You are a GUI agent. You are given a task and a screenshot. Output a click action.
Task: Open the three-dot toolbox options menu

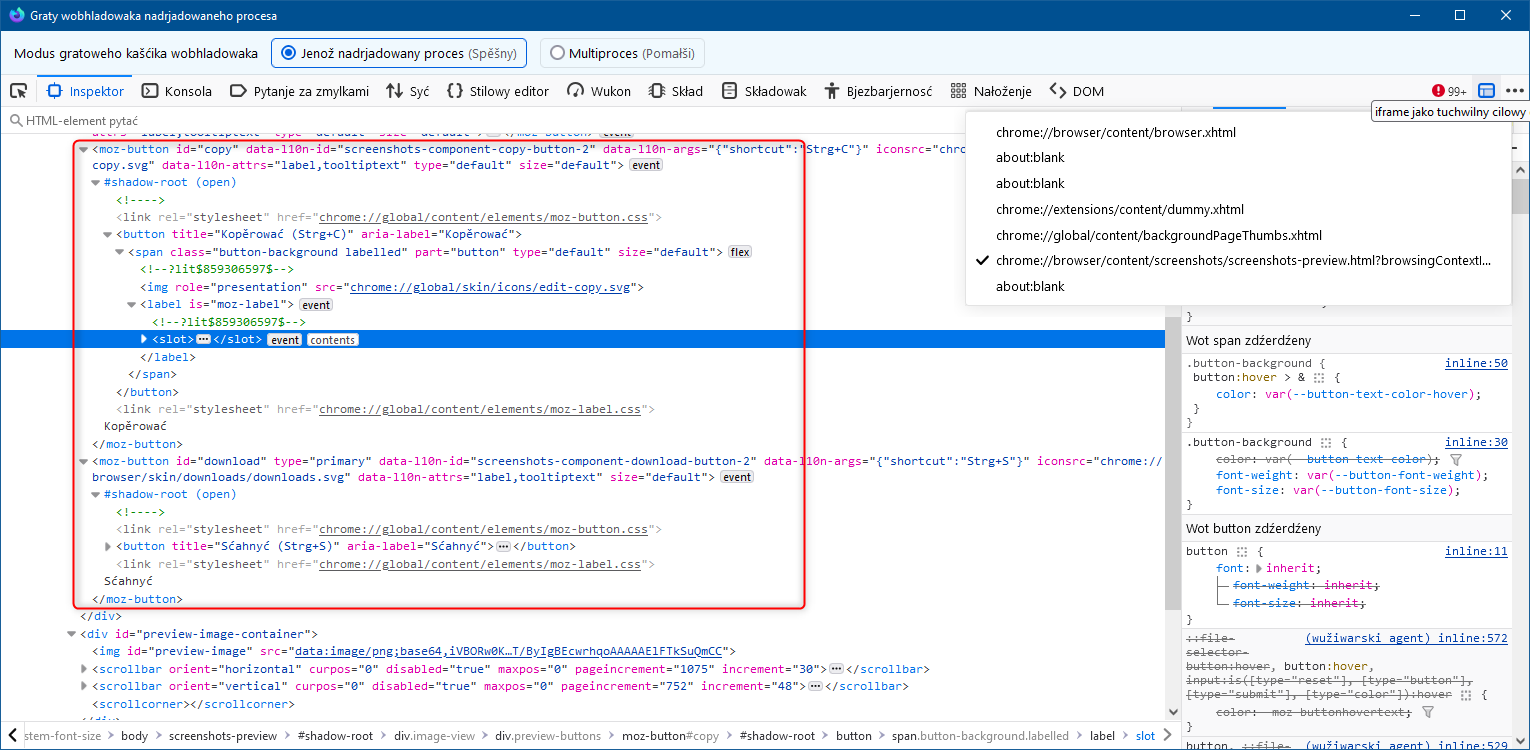1515,91
